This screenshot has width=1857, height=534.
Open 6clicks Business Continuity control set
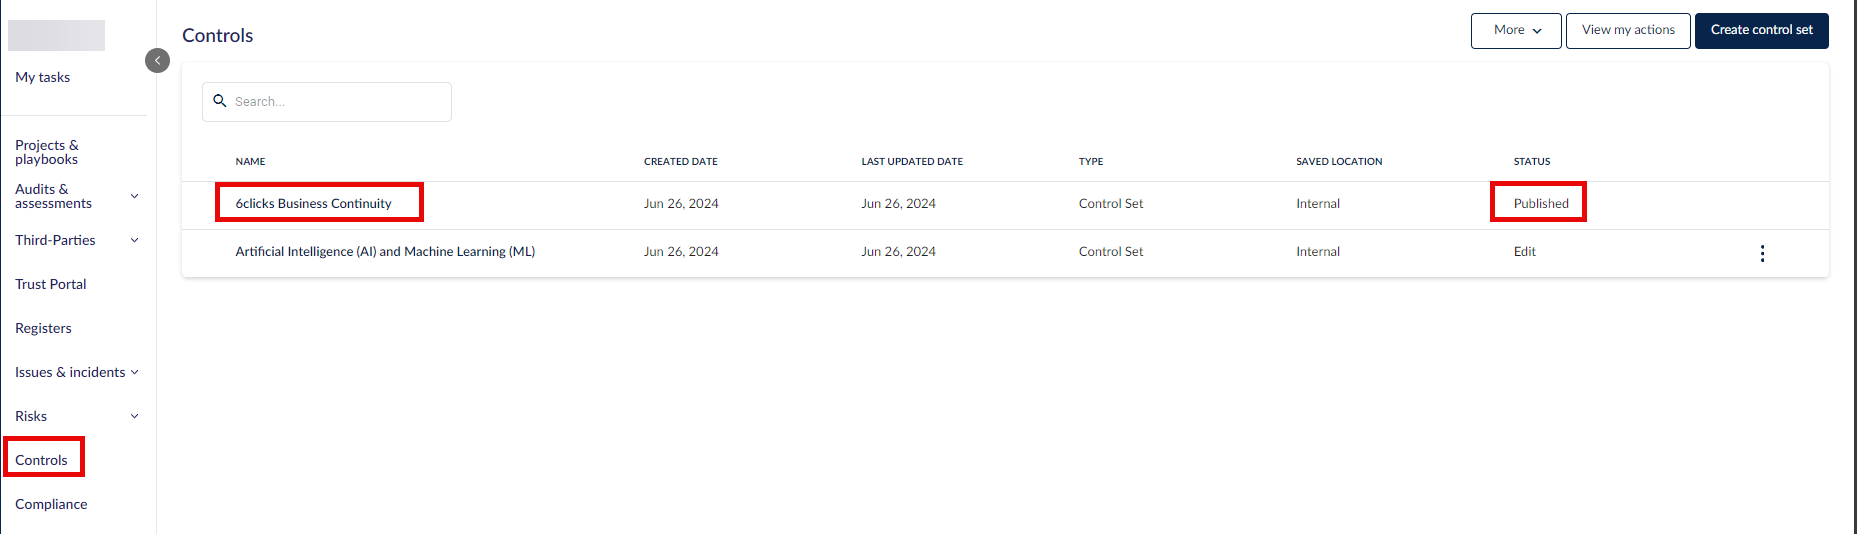click(x=314, y=203)
